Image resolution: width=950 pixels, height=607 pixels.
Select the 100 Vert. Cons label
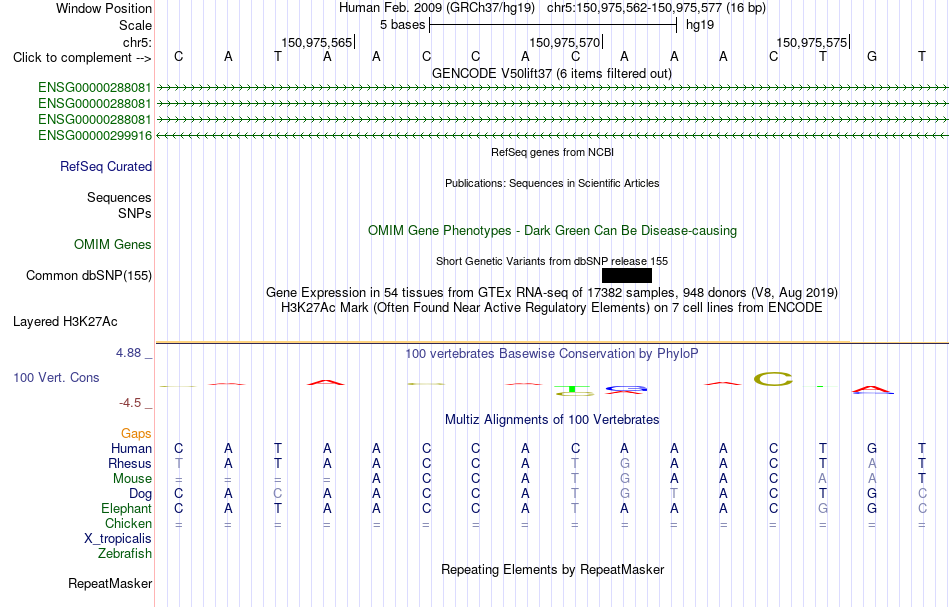click(x=56, y=377)
